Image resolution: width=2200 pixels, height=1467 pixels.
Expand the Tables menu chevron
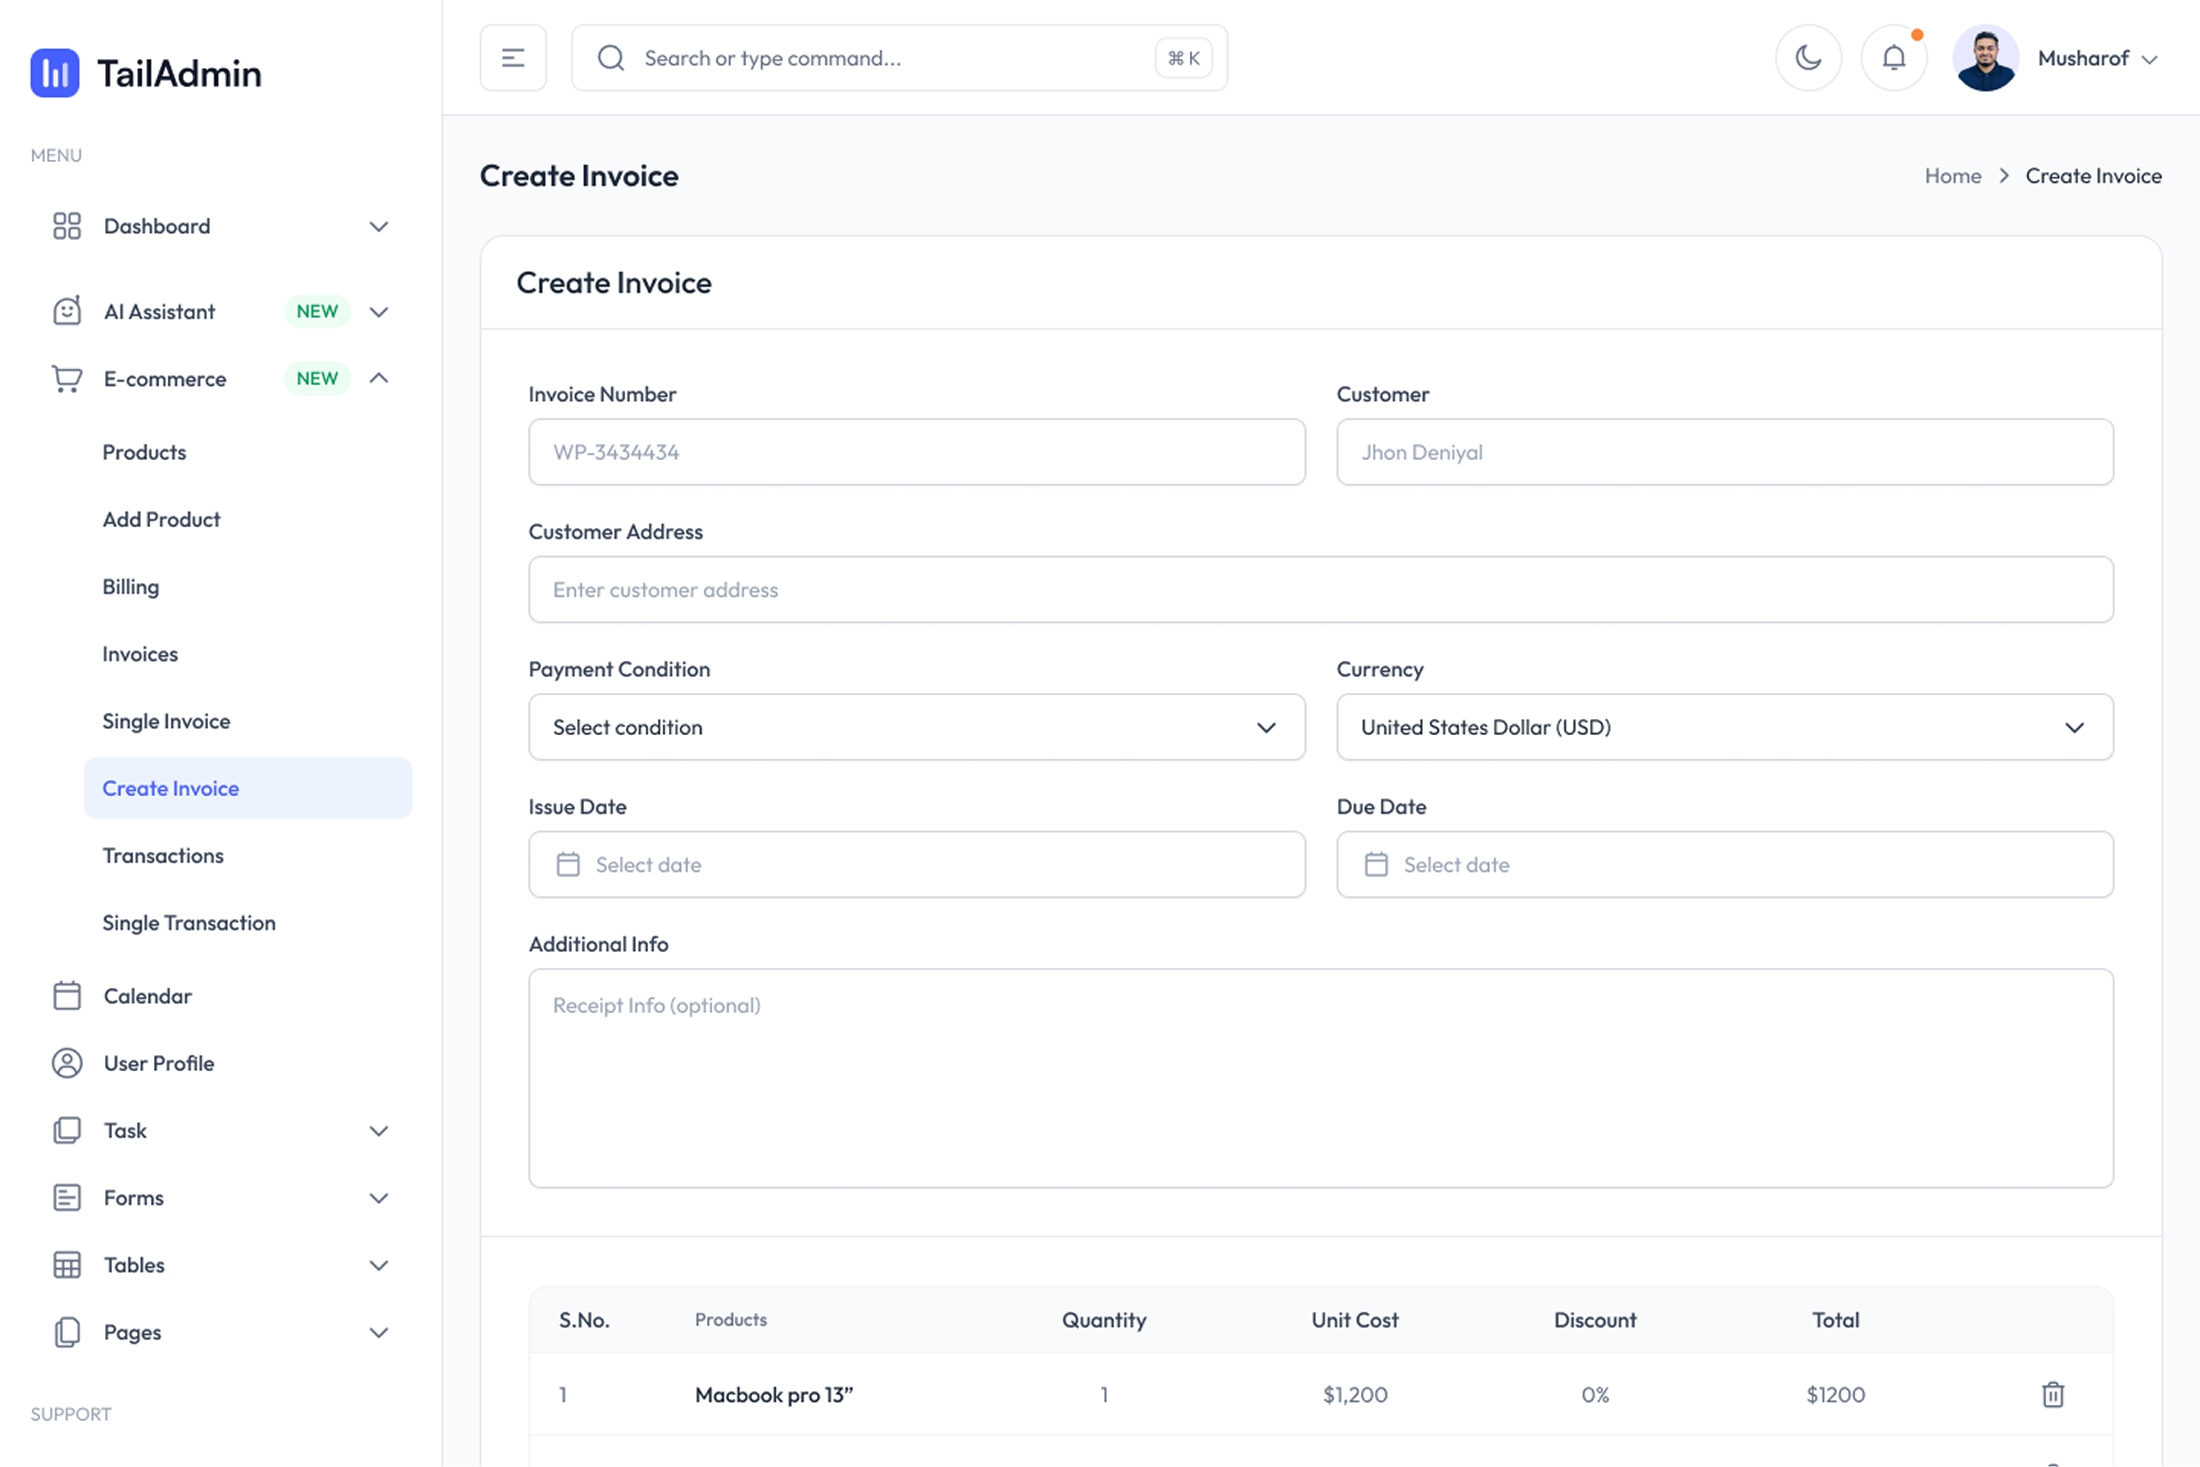point(379,1265)
